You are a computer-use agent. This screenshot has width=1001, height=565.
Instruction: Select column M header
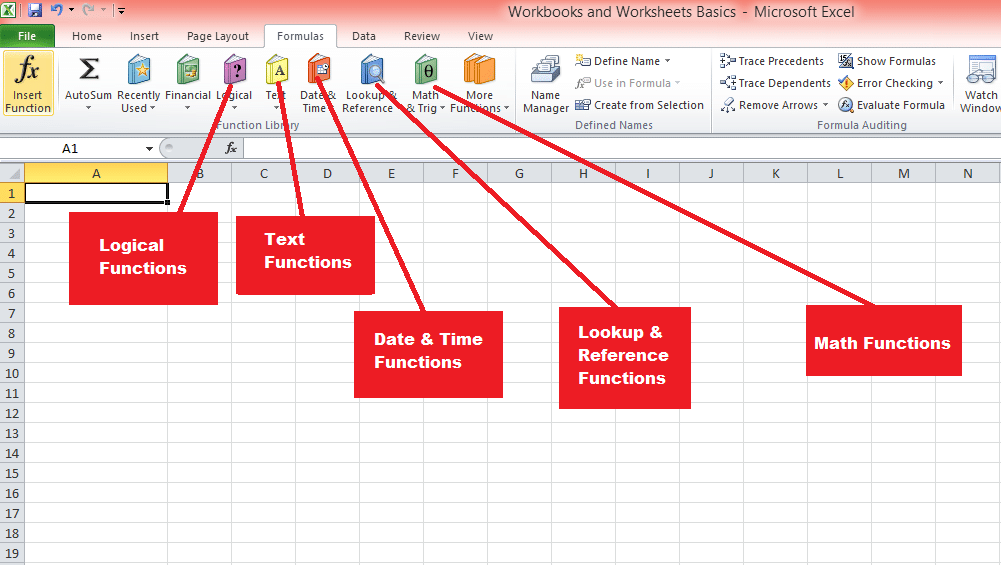pos(904,173)
